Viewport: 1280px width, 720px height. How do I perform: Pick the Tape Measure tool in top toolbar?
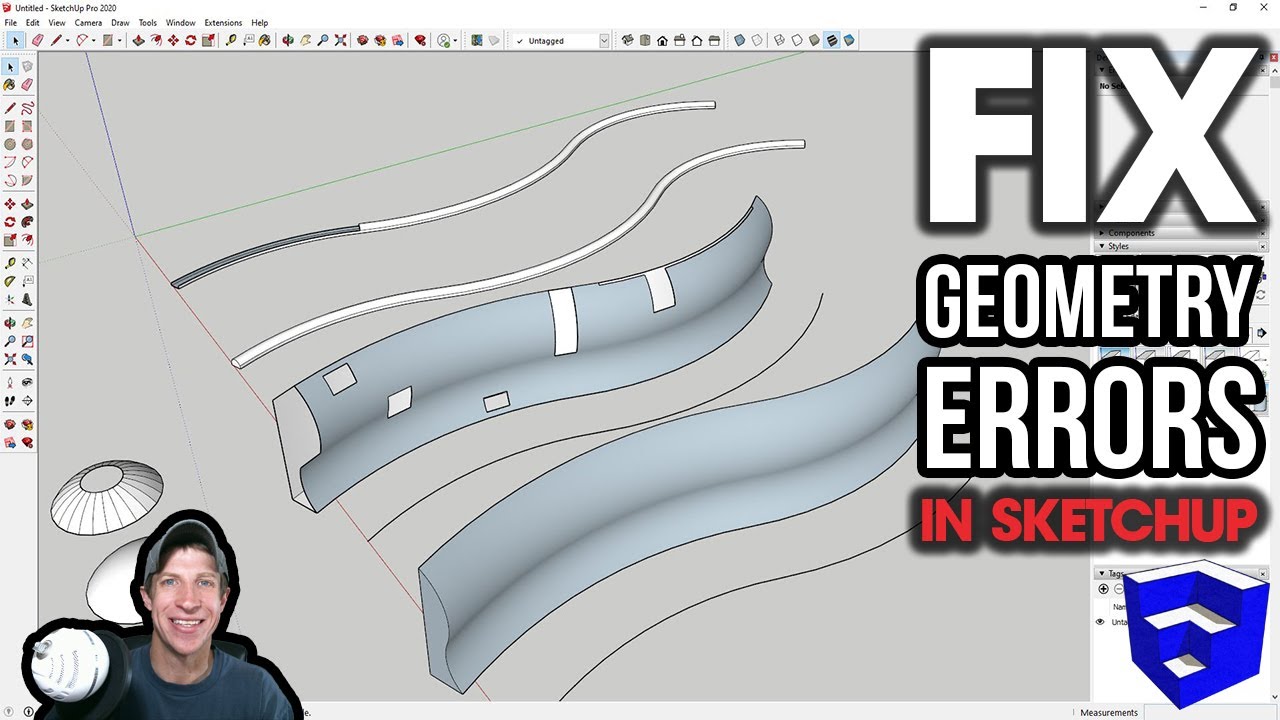[x=231, y=40]
